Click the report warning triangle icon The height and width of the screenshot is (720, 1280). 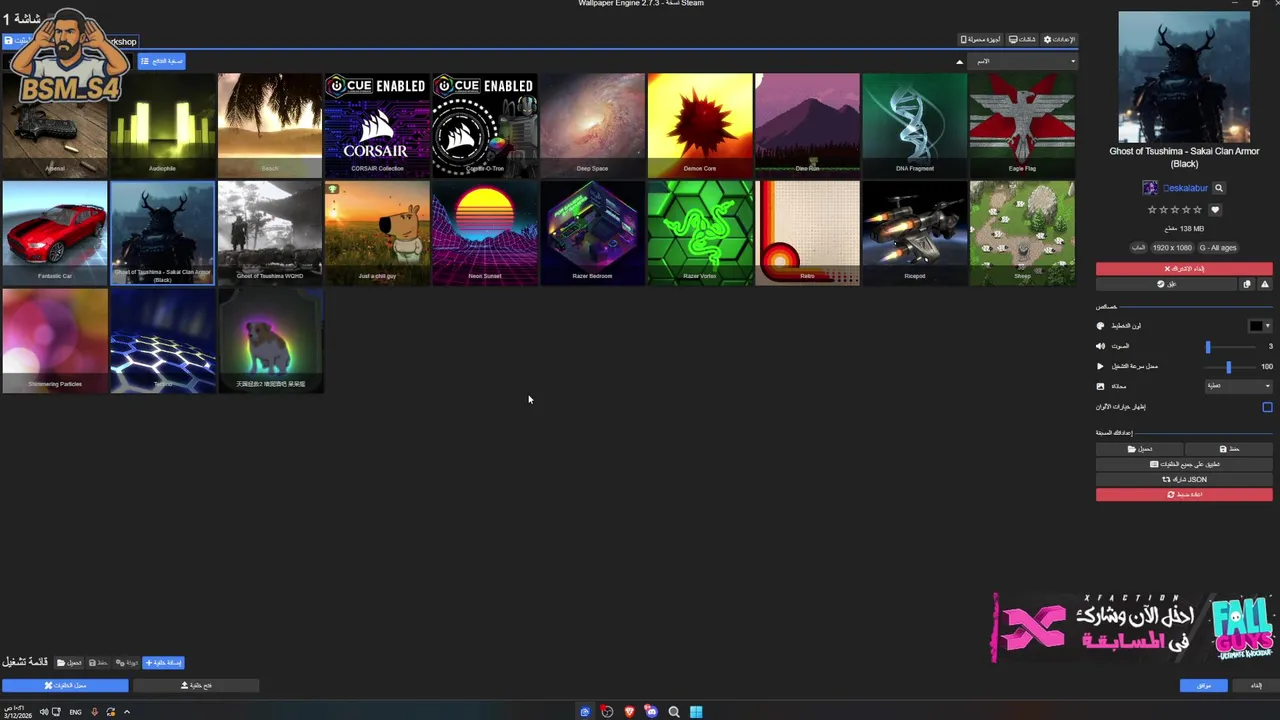pyautogui.click(x=1265, y=284)
